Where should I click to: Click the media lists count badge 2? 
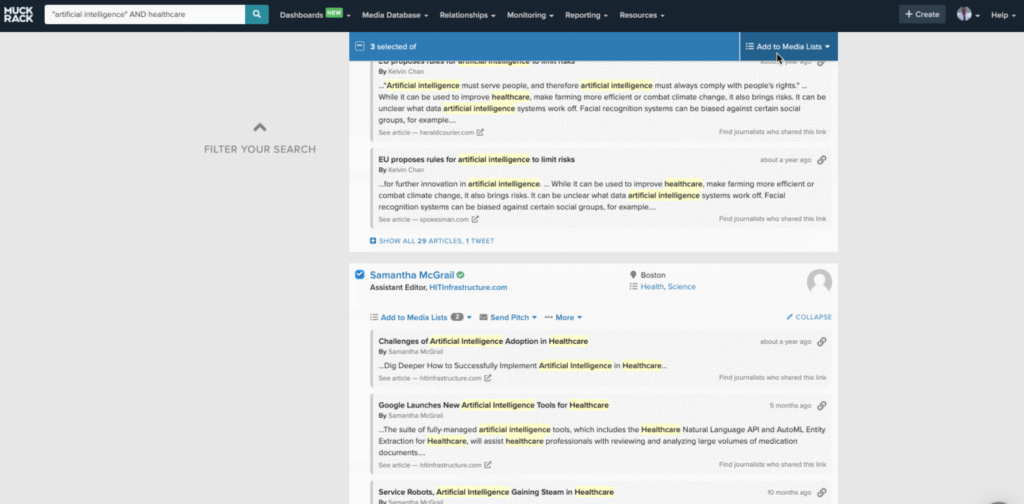pos(457,317)
